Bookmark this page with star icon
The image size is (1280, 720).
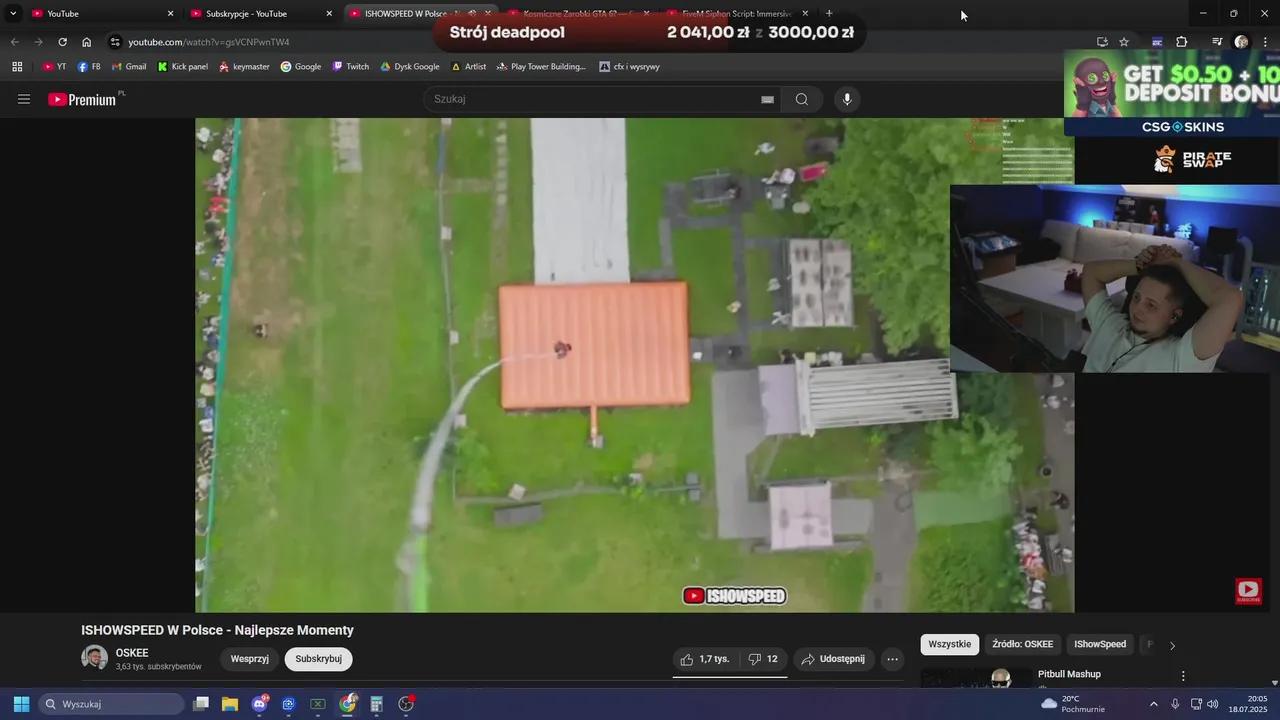1124,42
